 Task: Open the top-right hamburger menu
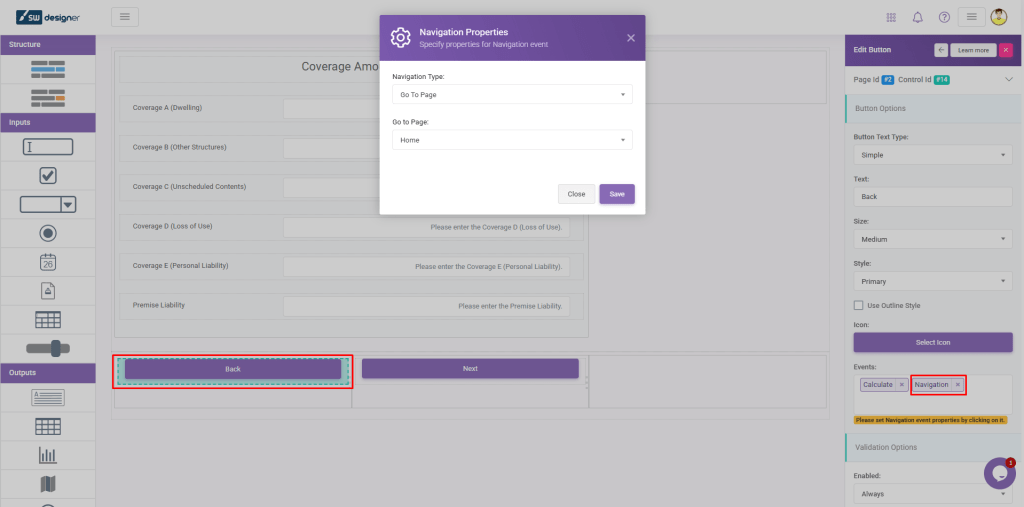[971, 17]
